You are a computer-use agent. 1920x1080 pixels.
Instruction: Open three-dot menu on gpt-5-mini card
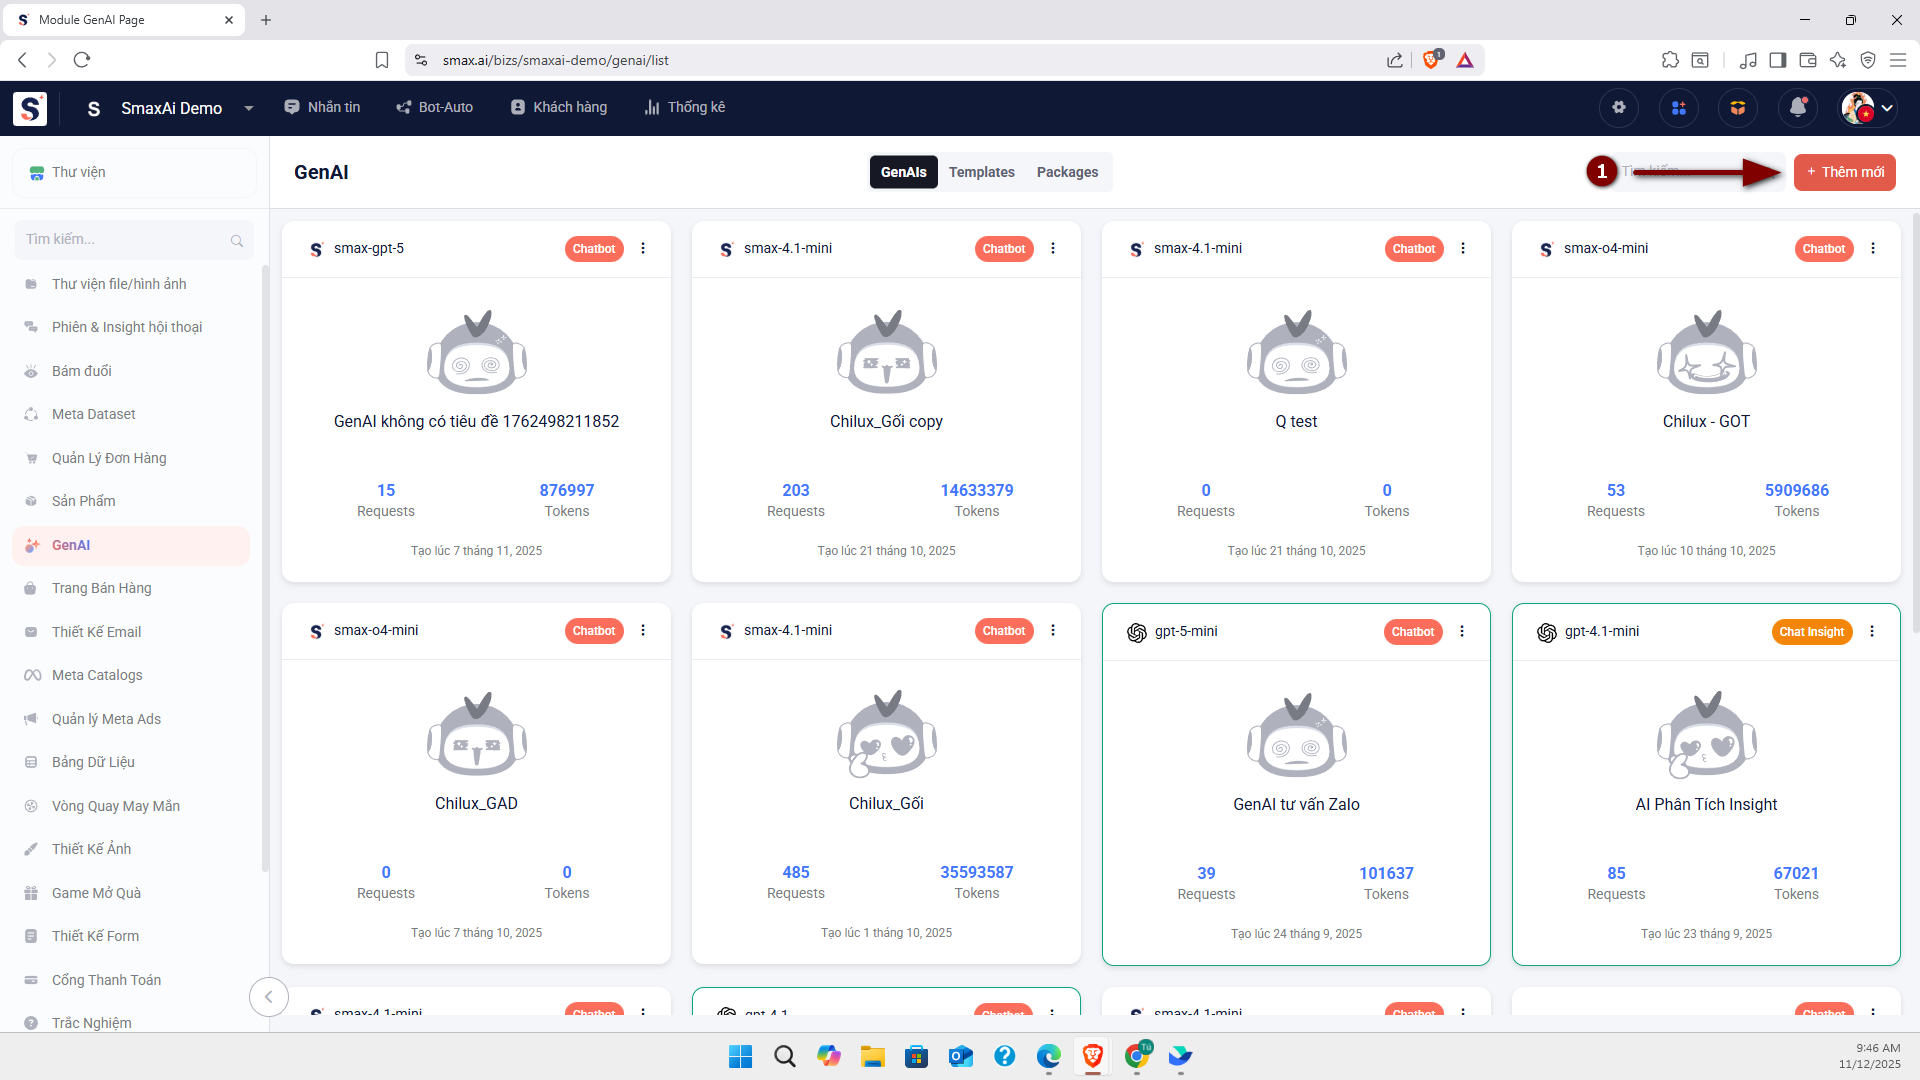pyautogui.click(x=1462, y=631)
